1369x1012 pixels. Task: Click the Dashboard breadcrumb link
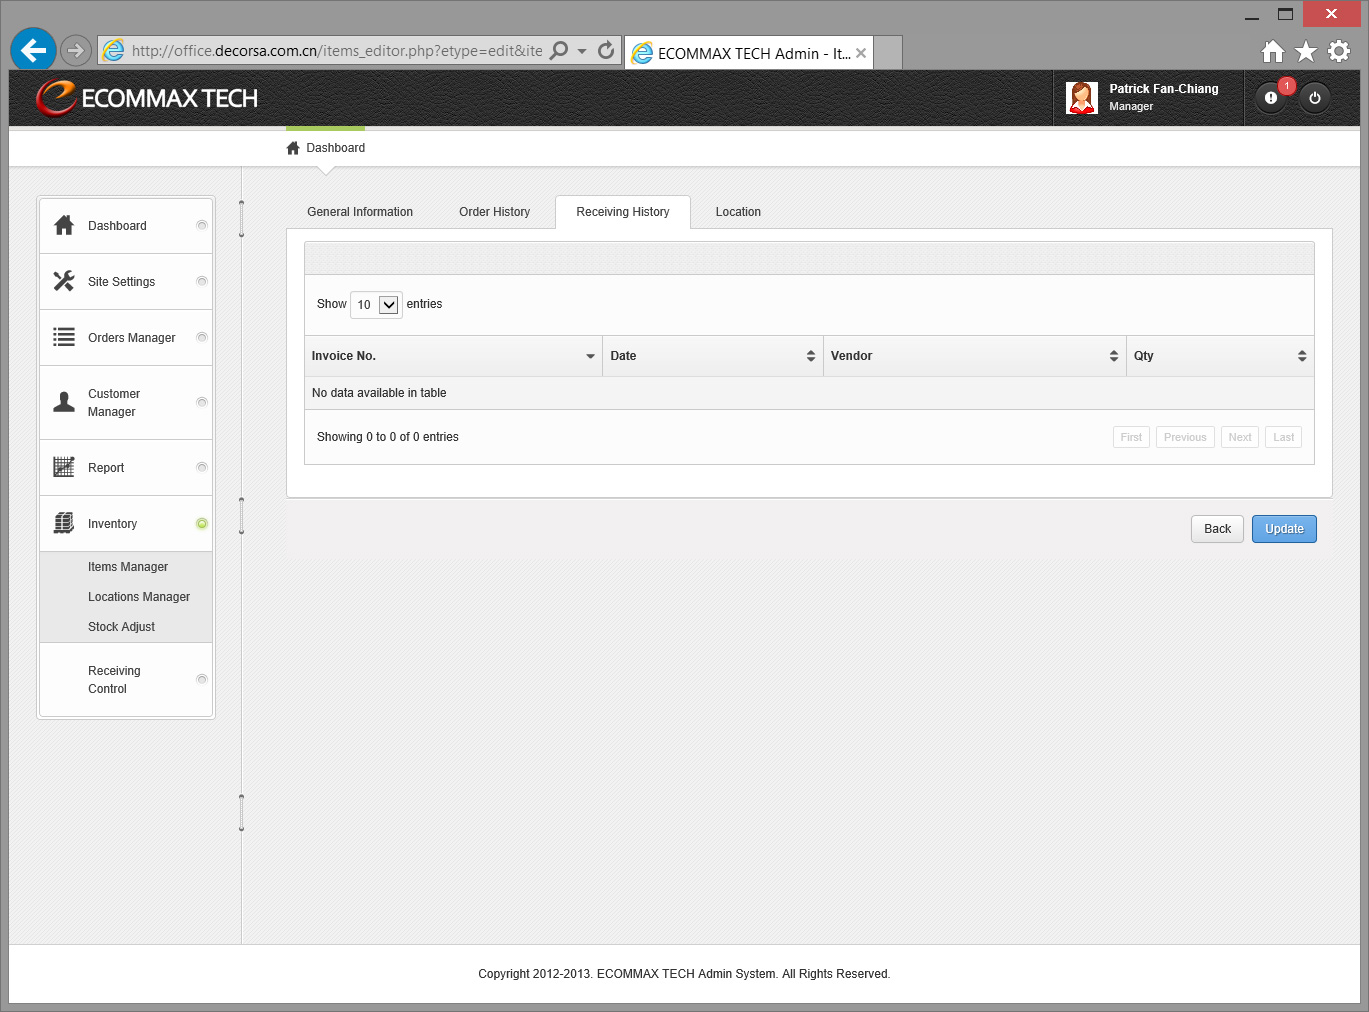(x=335, y=148)
